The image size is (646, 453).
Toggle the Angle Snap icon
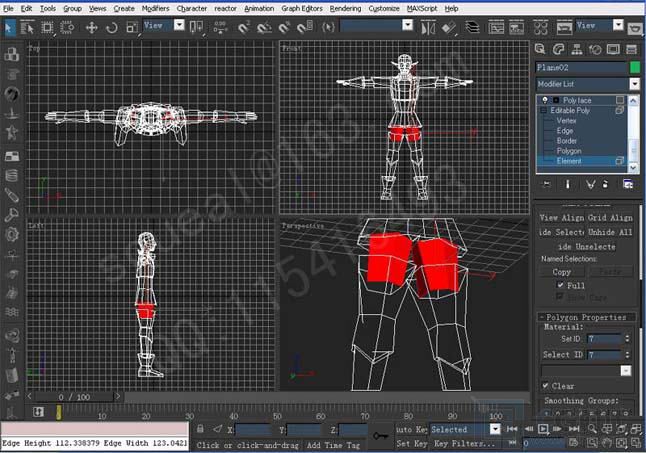[x=264, y=28]
